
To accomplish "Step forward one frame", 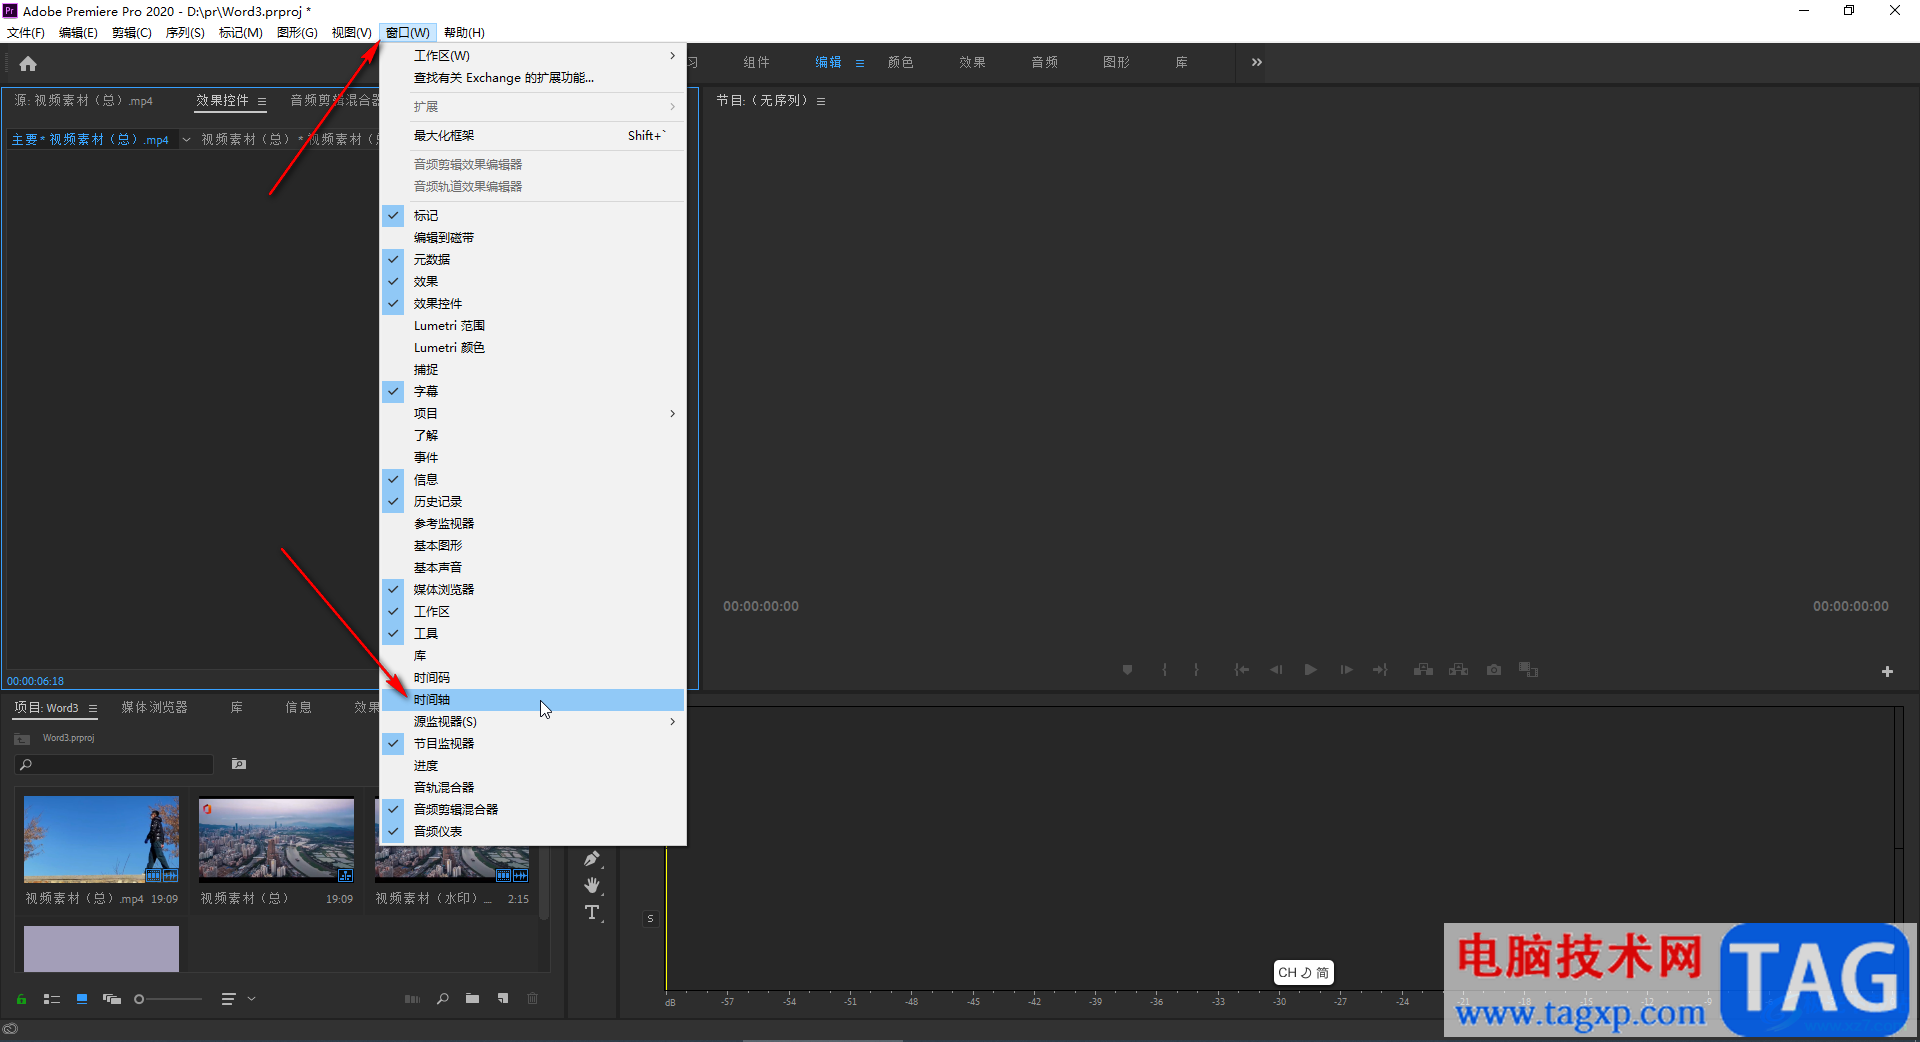I will pyautogui.click(x=1346, y=670).
